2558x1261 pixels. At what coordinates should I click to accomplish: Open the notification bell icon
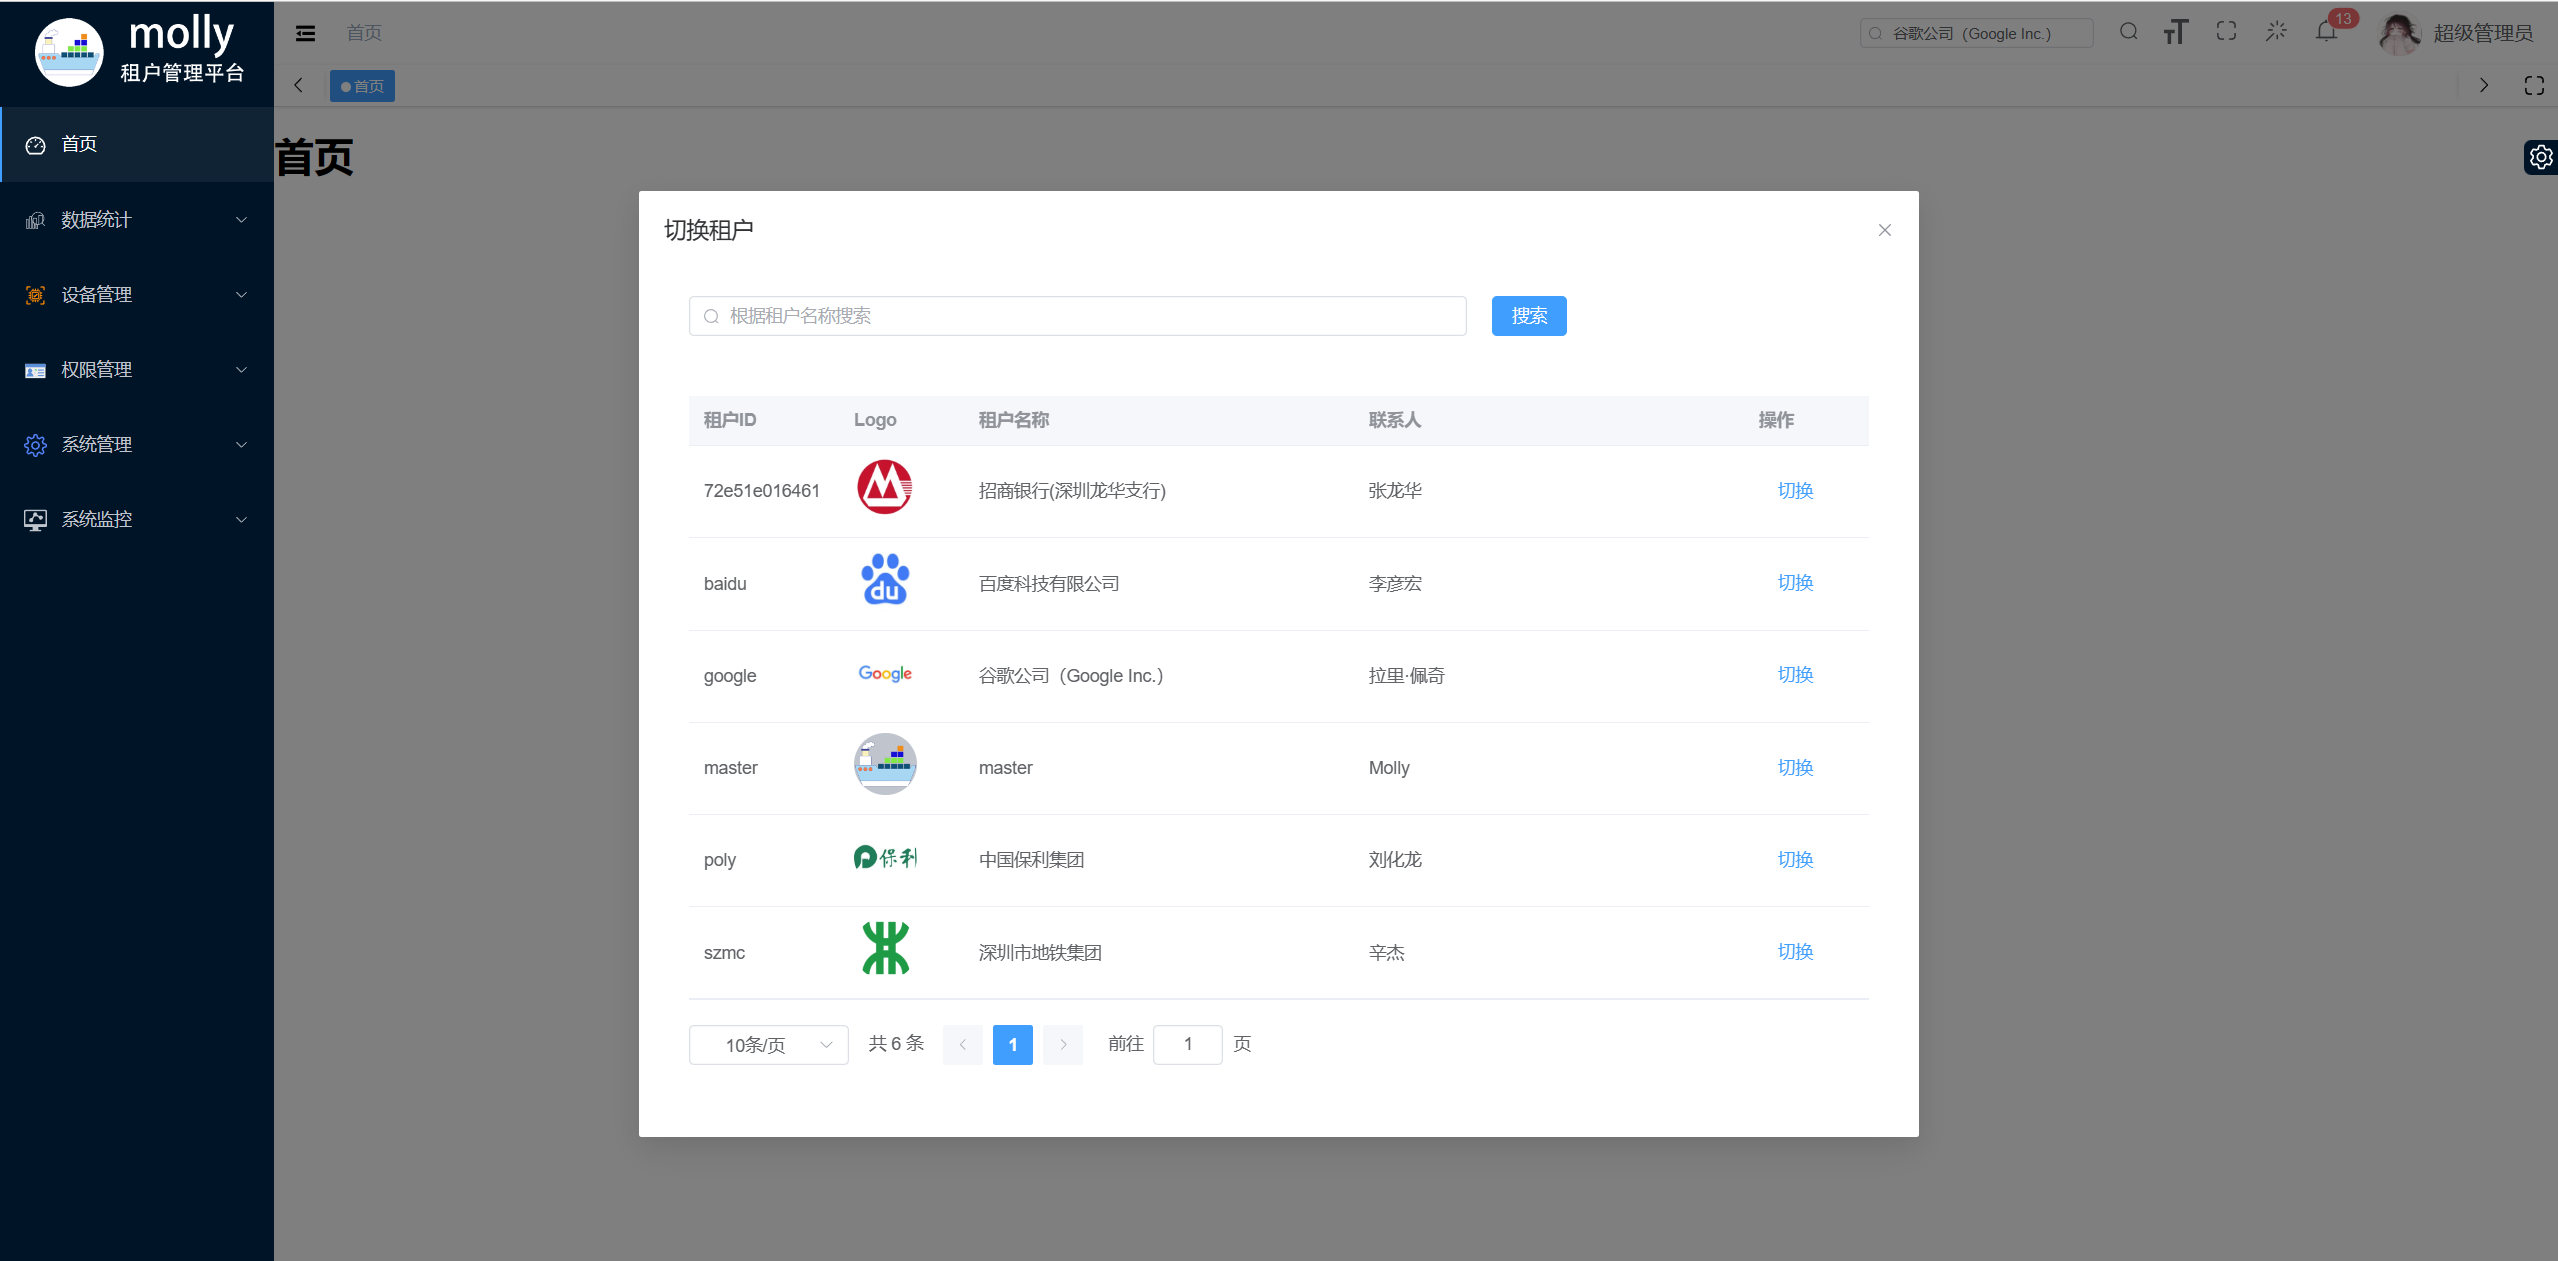[2326, 32]
